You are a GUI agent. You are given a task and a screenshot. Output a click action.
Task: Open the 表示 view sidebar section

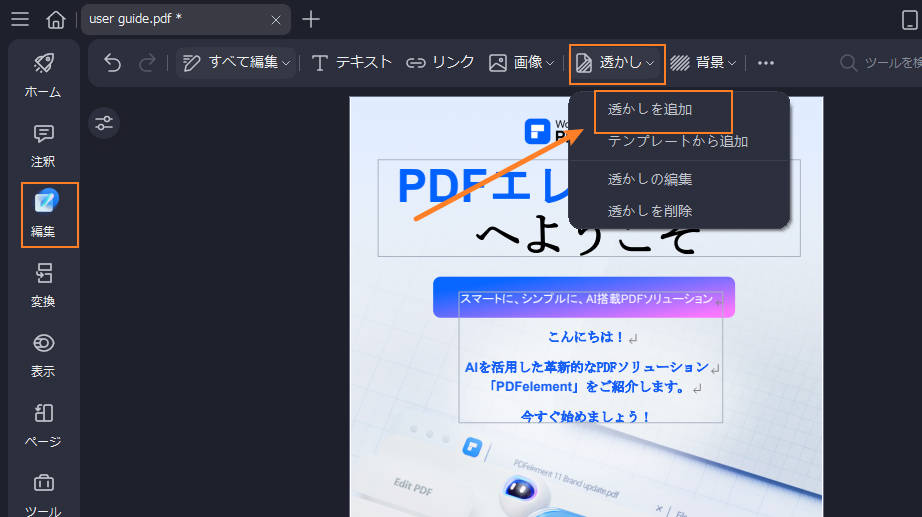tap(44, 355)
